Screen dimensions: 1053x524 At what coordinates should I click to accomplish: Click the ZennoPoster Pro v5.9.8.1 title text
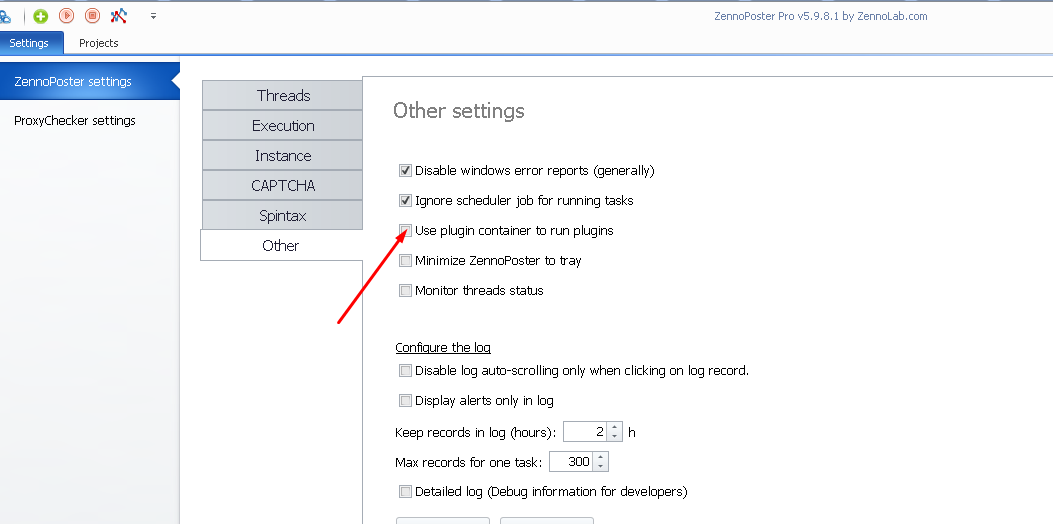[821, 16]
